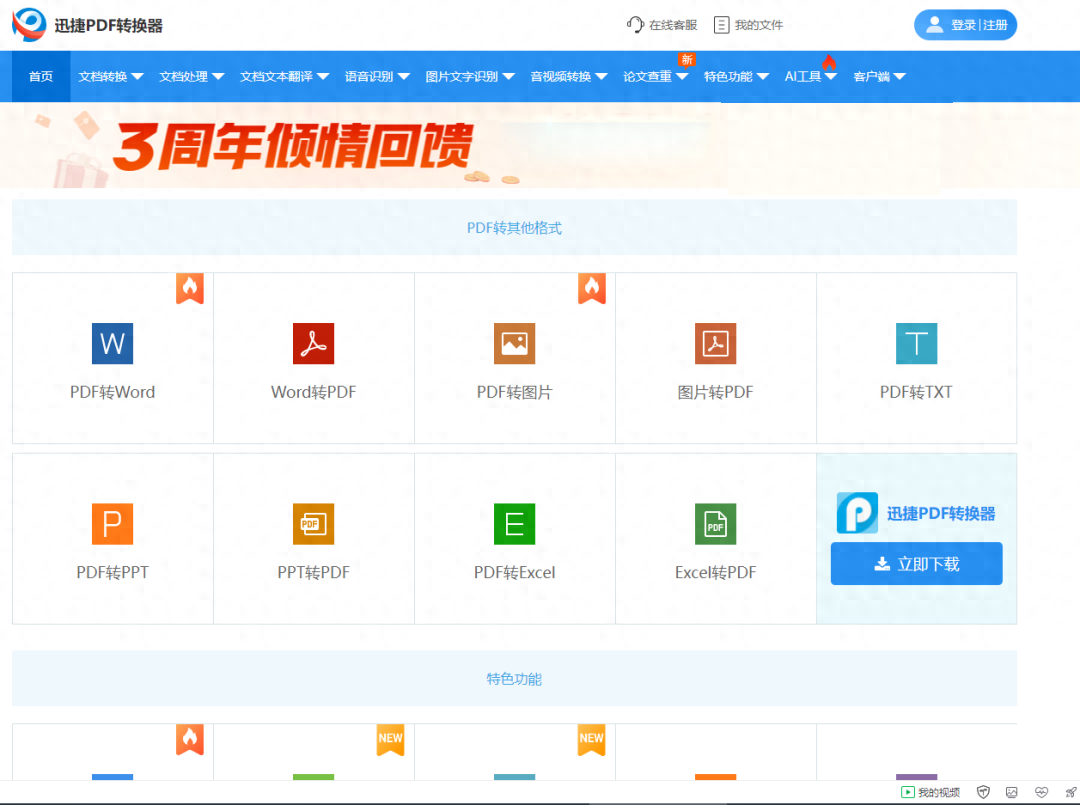Click the 我的文件 document icon
Image resolution: width=1080 pixels, height=805 pixels.
[722, 24]
